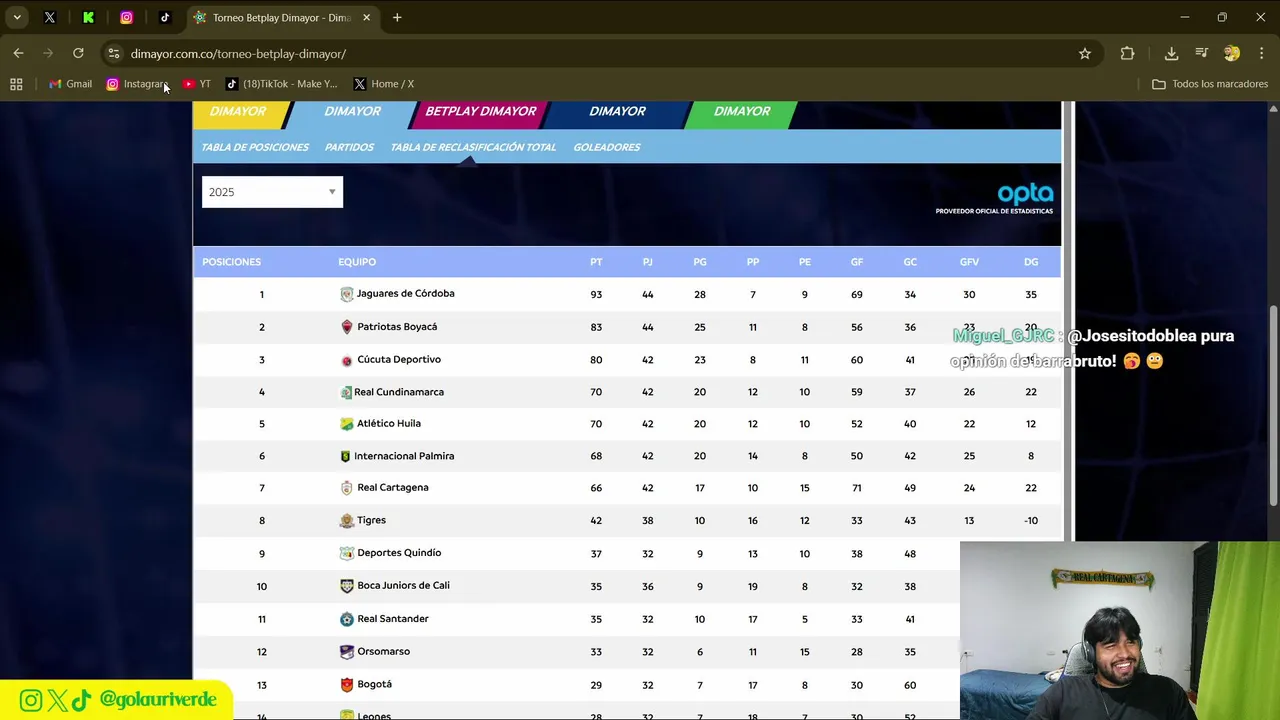Click the Cúcuta Deportivo crest icon

[x=347, y=360]
